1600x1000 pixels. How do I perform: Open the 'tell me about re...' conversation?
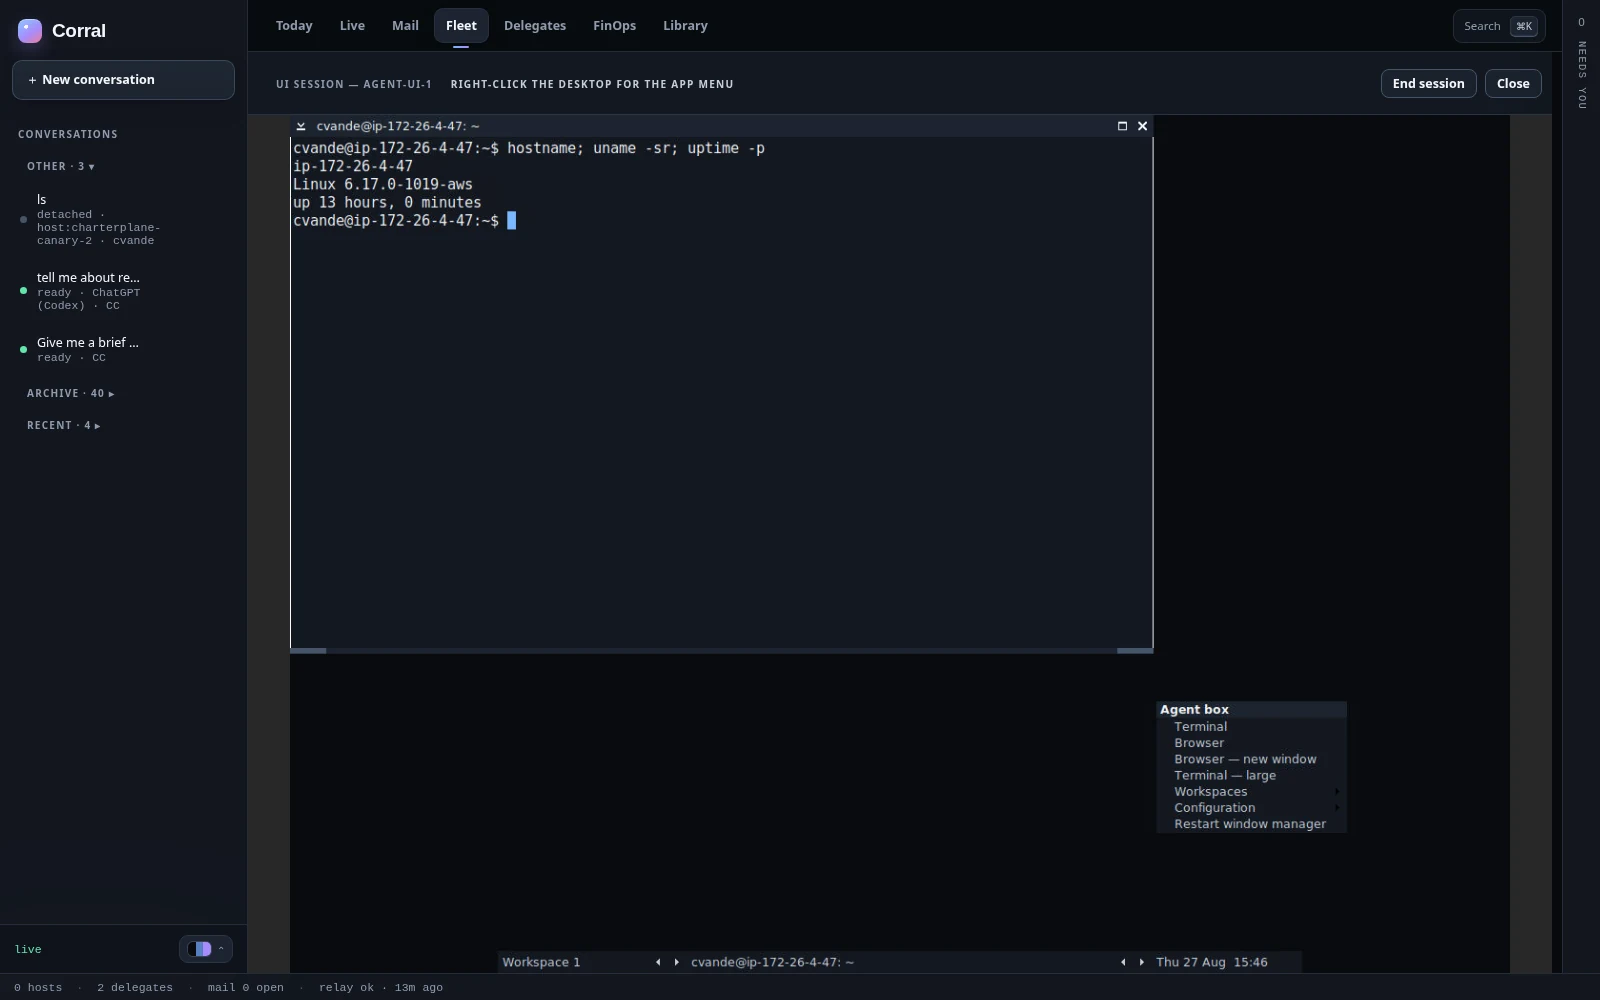coord(123,291)
